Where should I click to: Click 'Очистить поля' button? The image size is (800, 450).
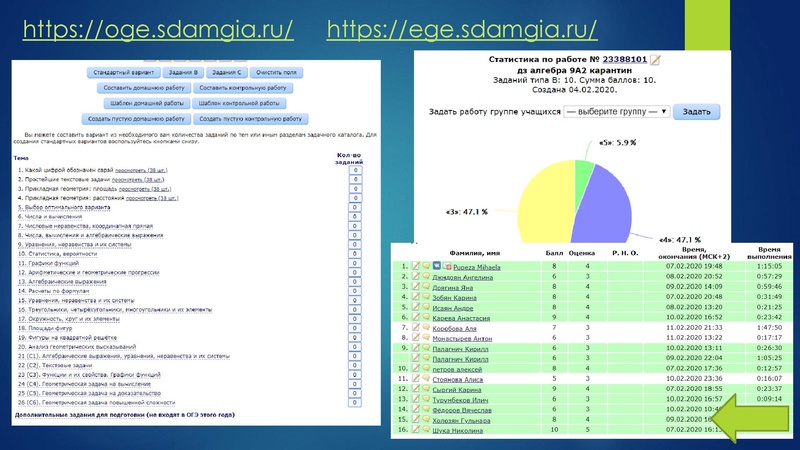coord(277,73)
